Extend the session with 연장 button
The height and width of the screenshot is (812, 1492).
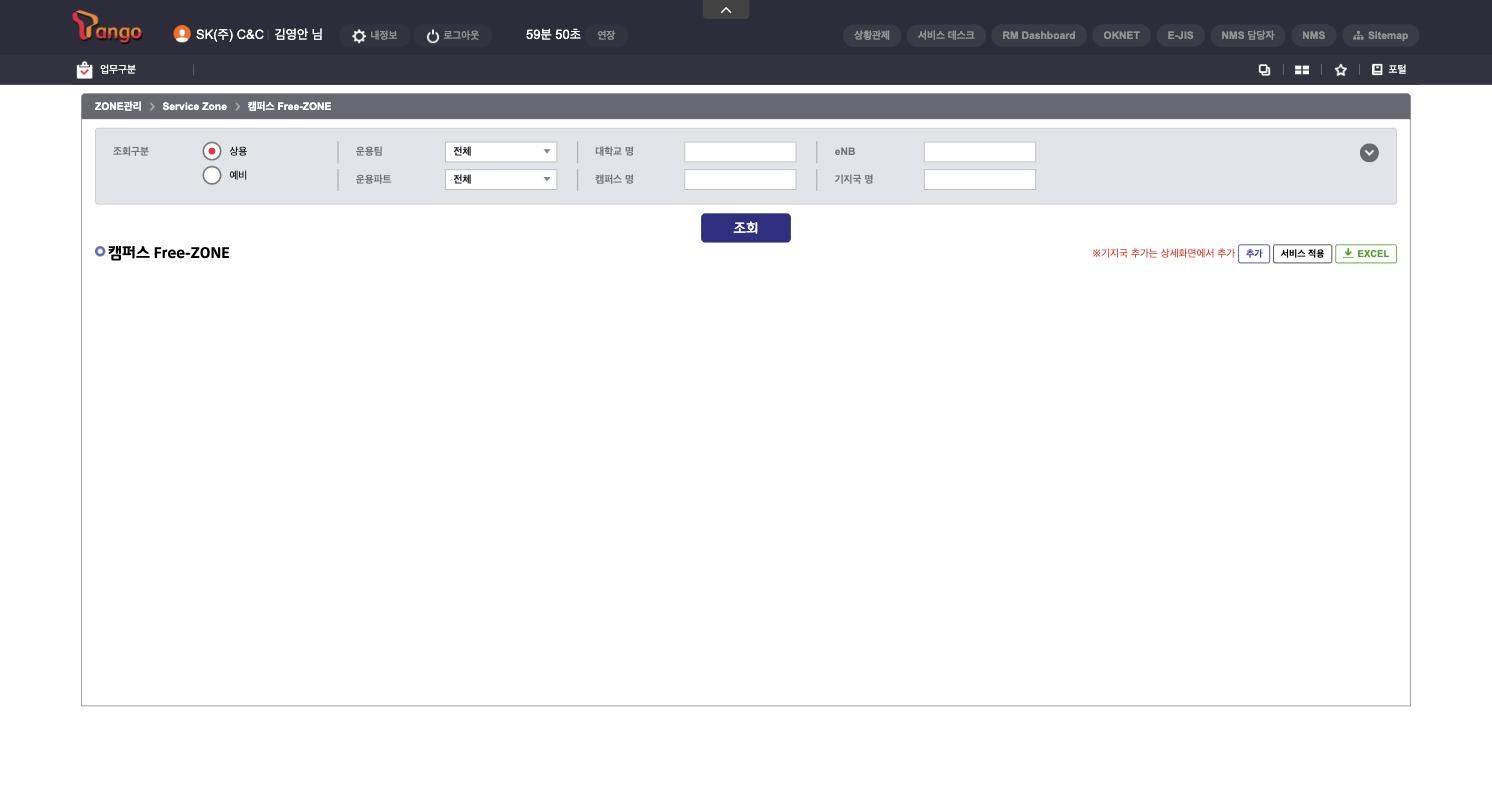[x=606, y=36]
